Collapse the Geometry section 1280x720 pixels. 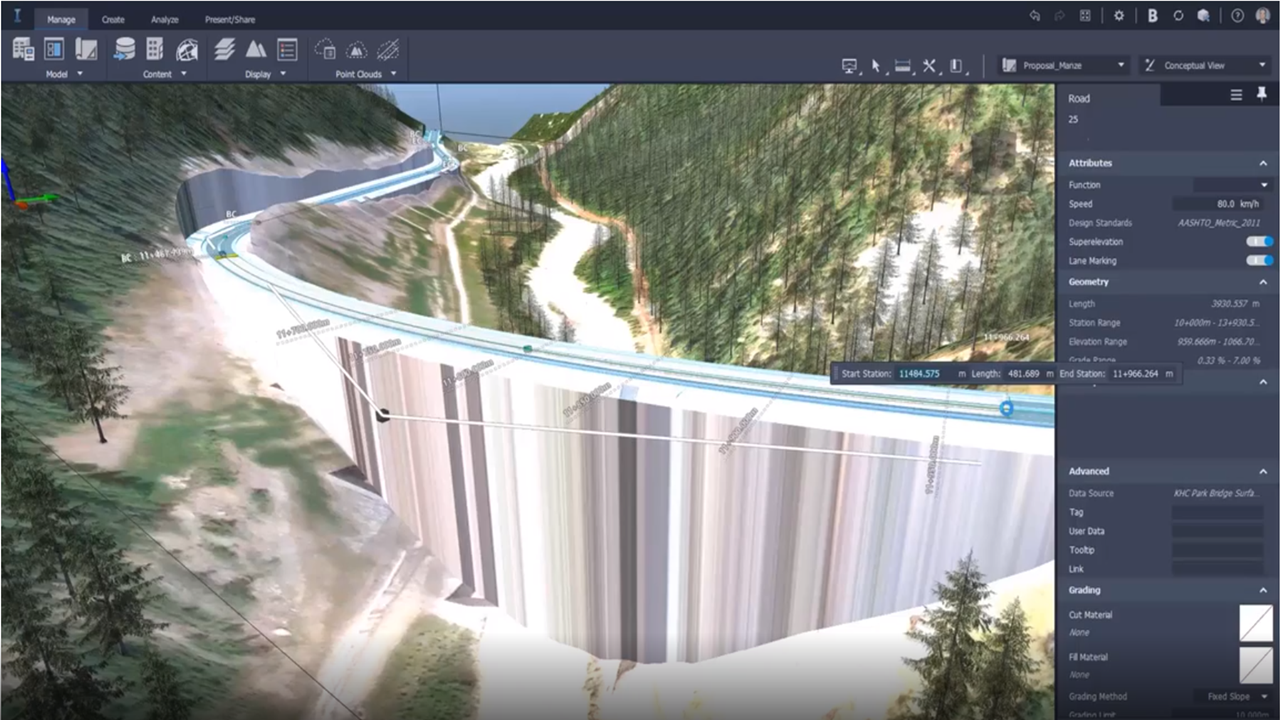pyautogui.click(x=1262, y=281)
